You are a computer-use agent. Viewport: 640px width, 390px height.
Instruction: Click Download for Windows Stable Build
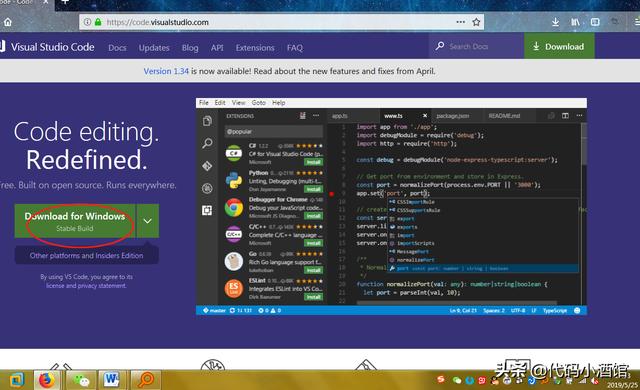(75, 221)
